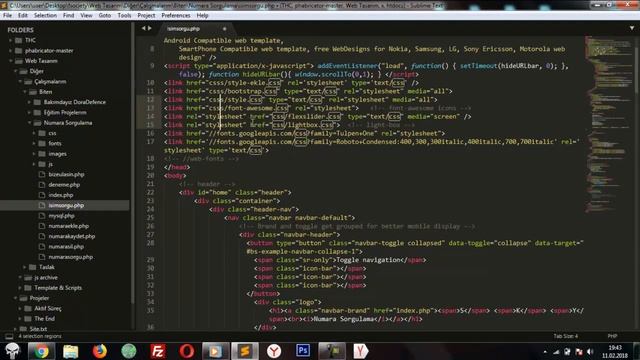Expand the images folder
640x360 pixels.
tap(34, 154)
